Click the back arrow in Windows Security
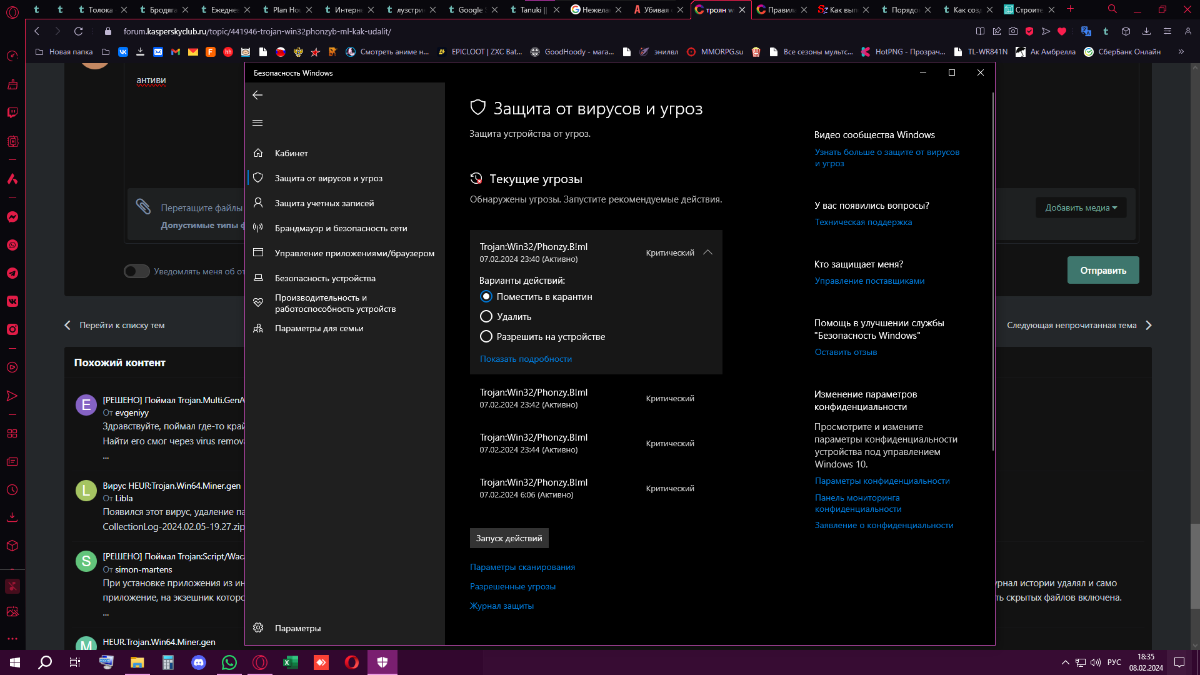 pos(258,95)
